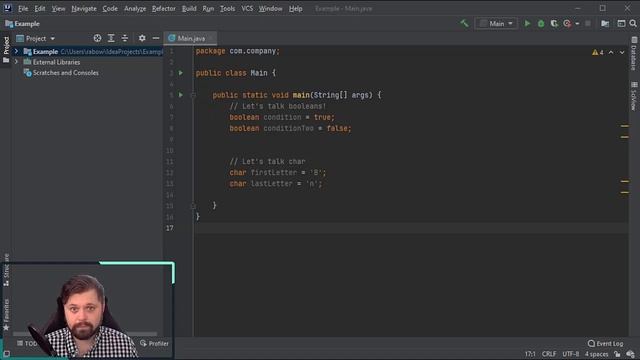Toggle the Project tool window side tab
Screen dimensions: 640x360
(6, 50)
